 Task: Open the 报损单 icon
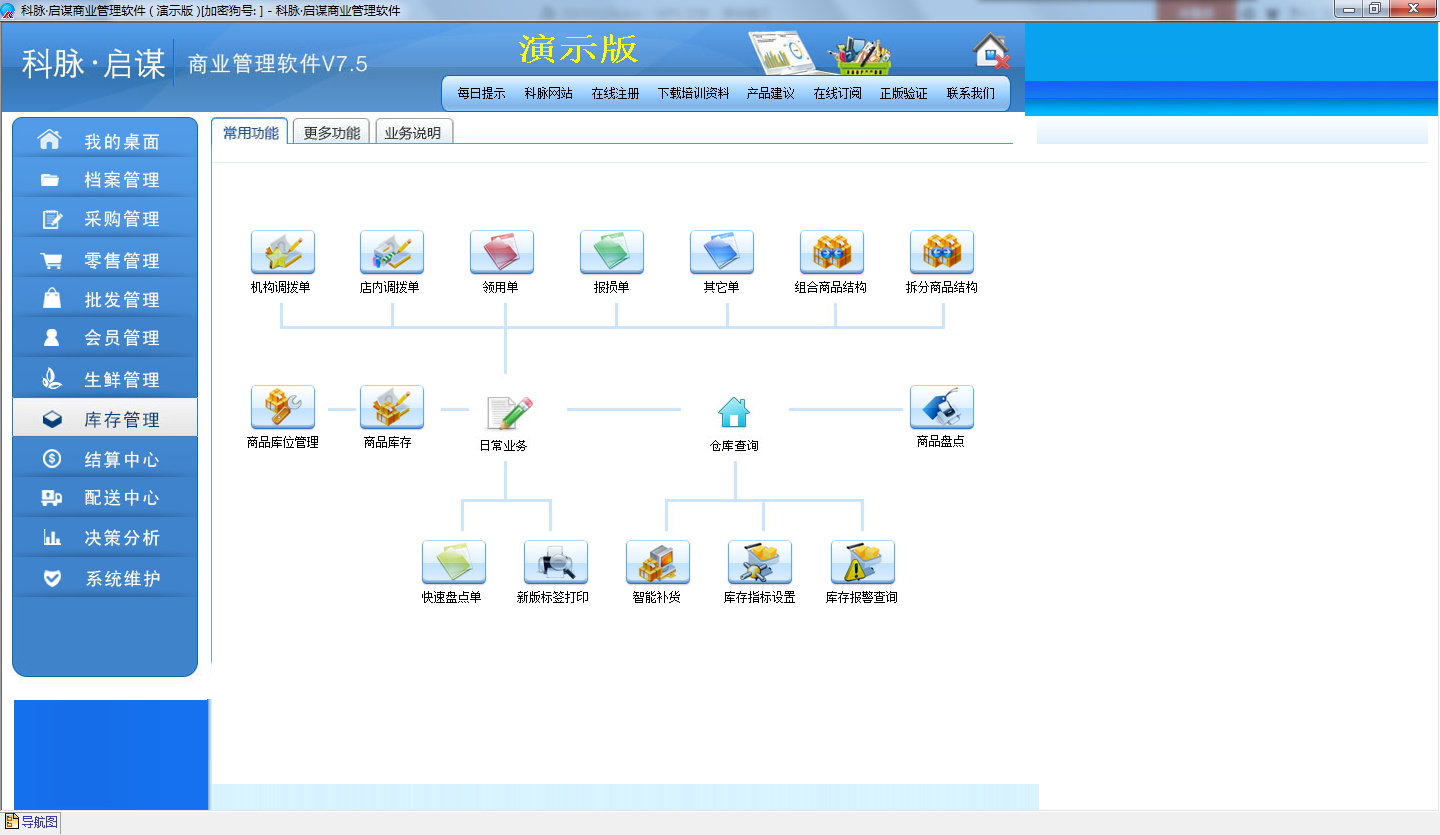pos(612,252)
